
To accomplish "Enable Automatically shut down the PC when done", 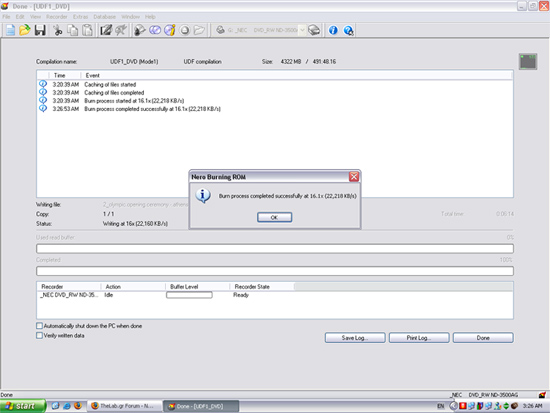I will click(40, 326).
